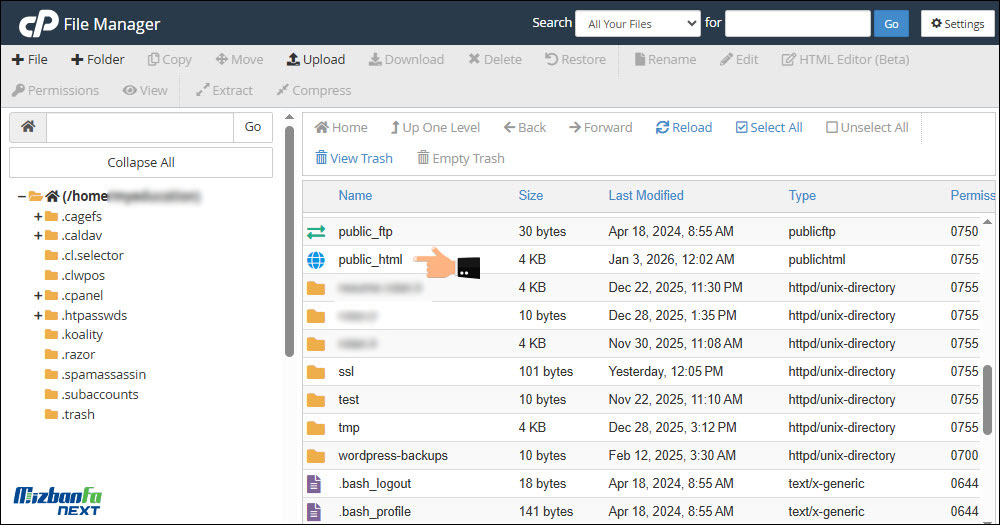This screenshot has height=525, width=1000.
Task: Click the home icon beside path field
Action: [x=28, y=127]
